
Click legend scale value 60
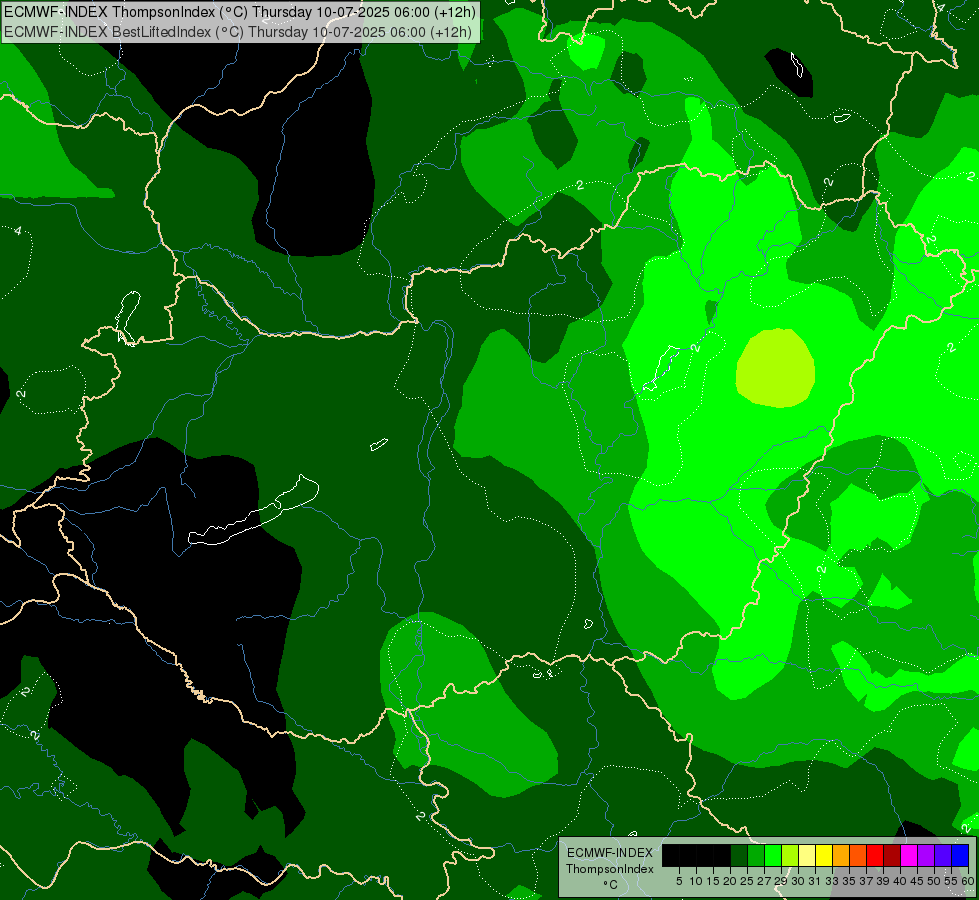(x=968, y=881)
